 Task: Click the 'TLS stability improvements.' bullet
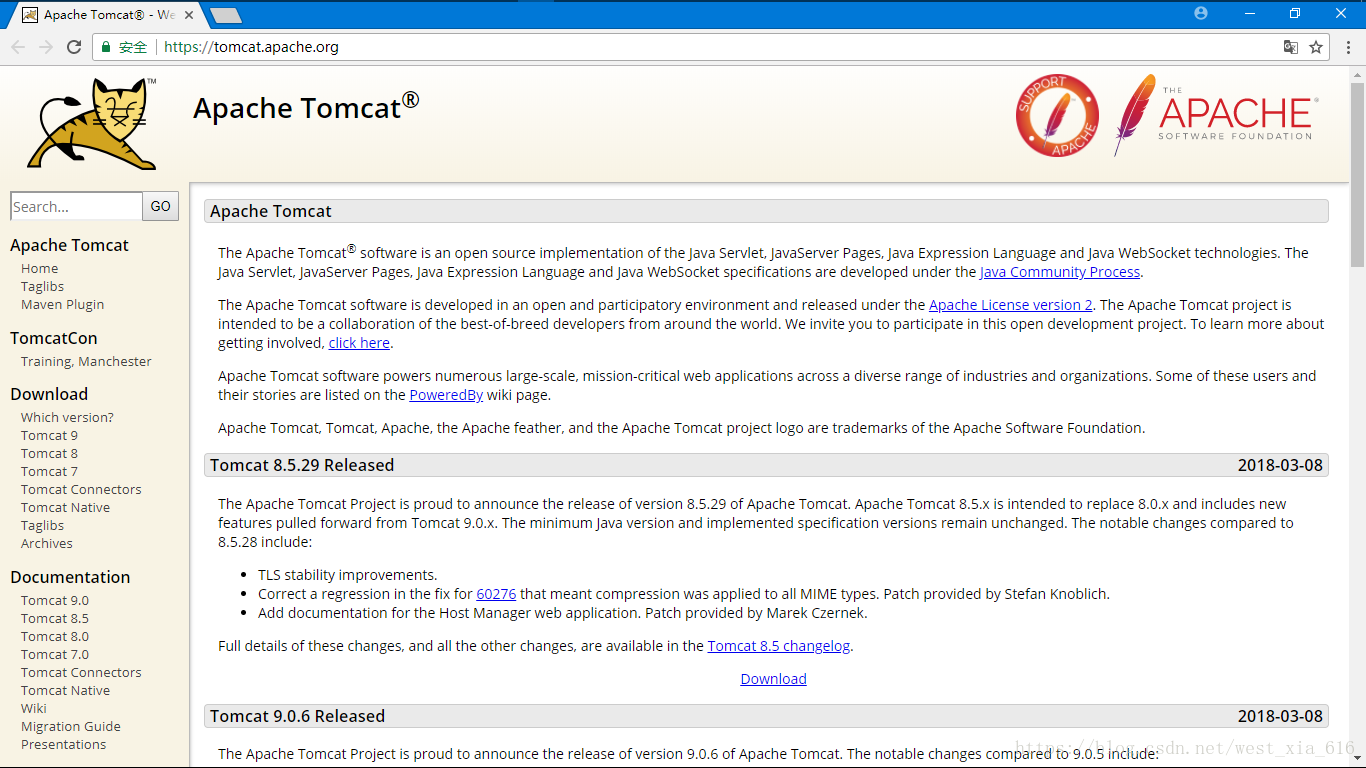tap(348, 575)
